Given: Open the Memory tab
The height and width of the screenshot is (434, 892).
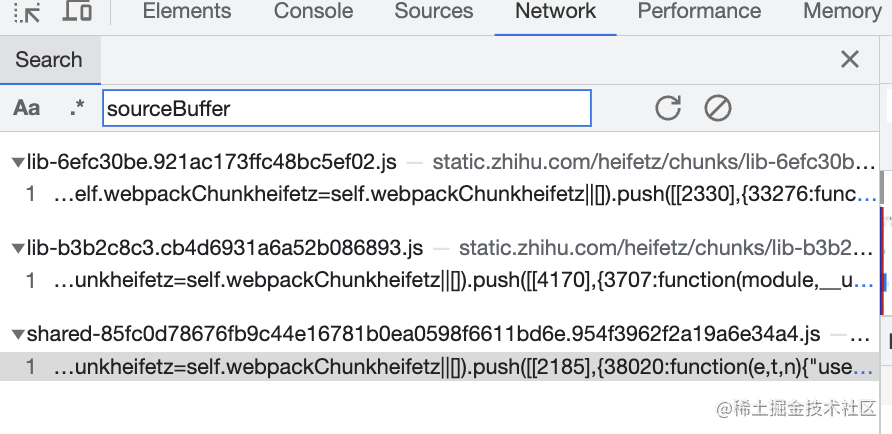Looking at the screenshot, I should tap(840, 12).
